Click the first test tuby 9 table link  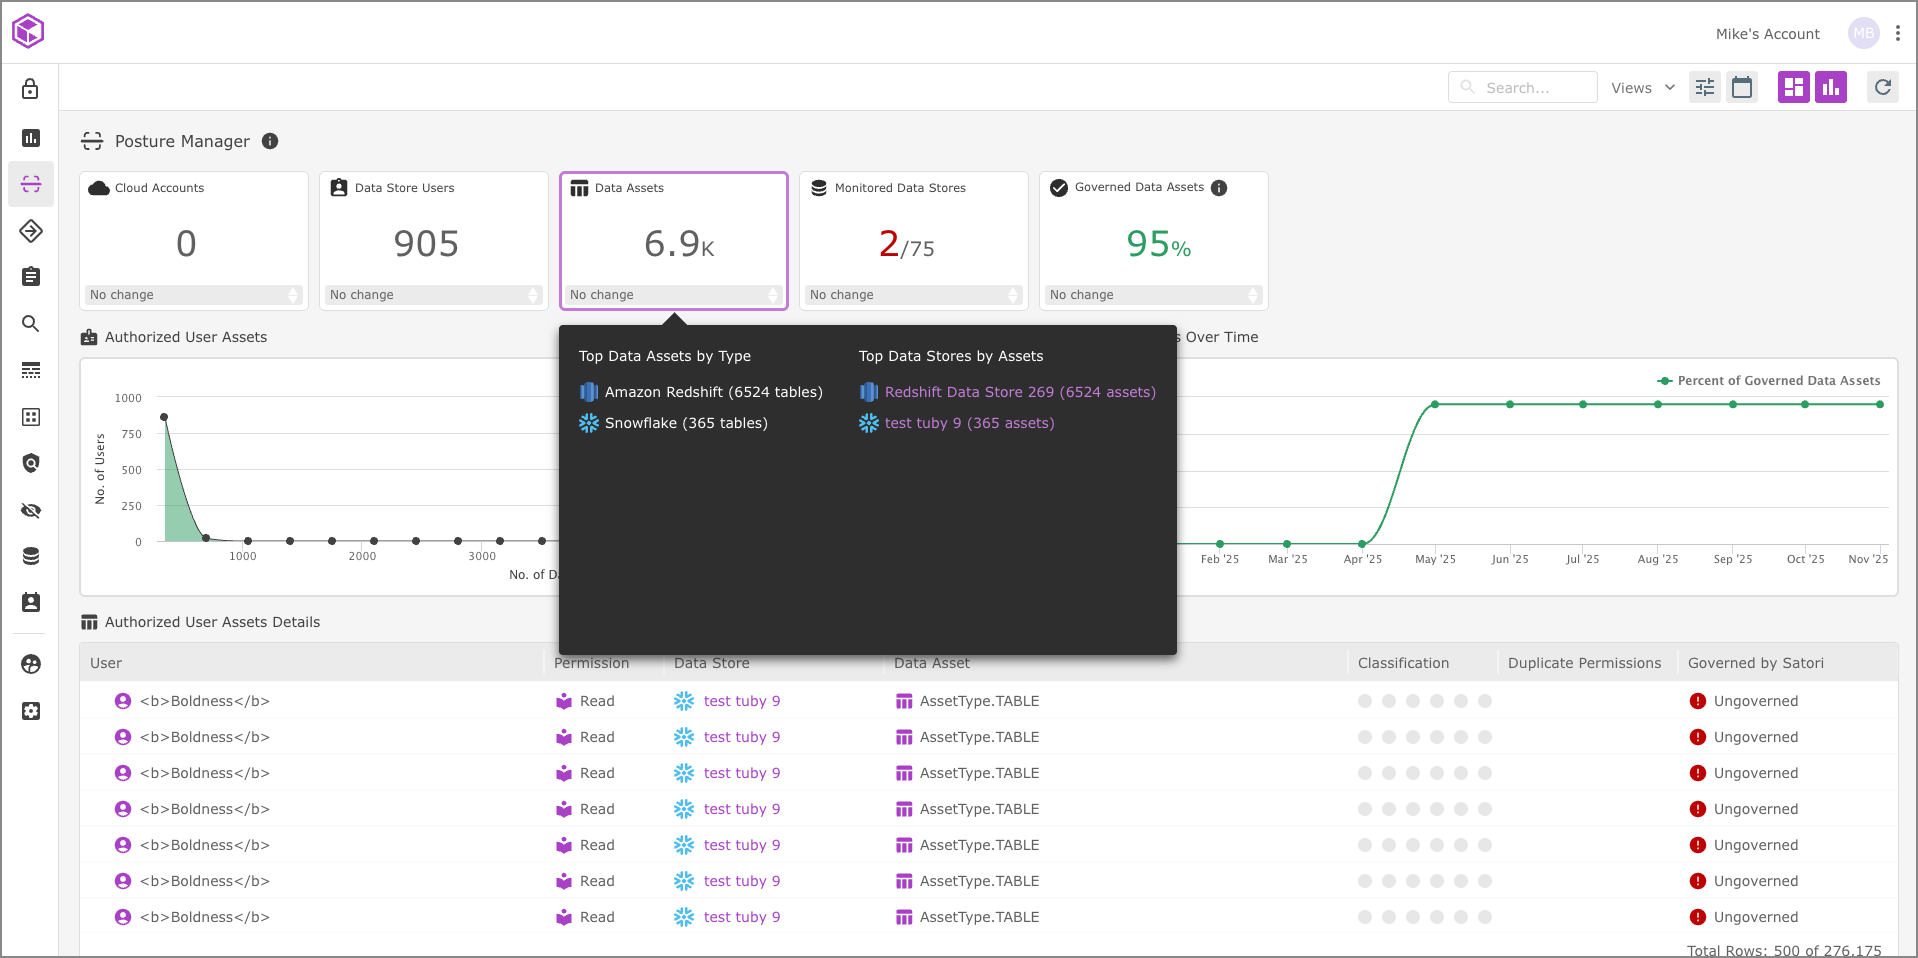tap(741, 701)
